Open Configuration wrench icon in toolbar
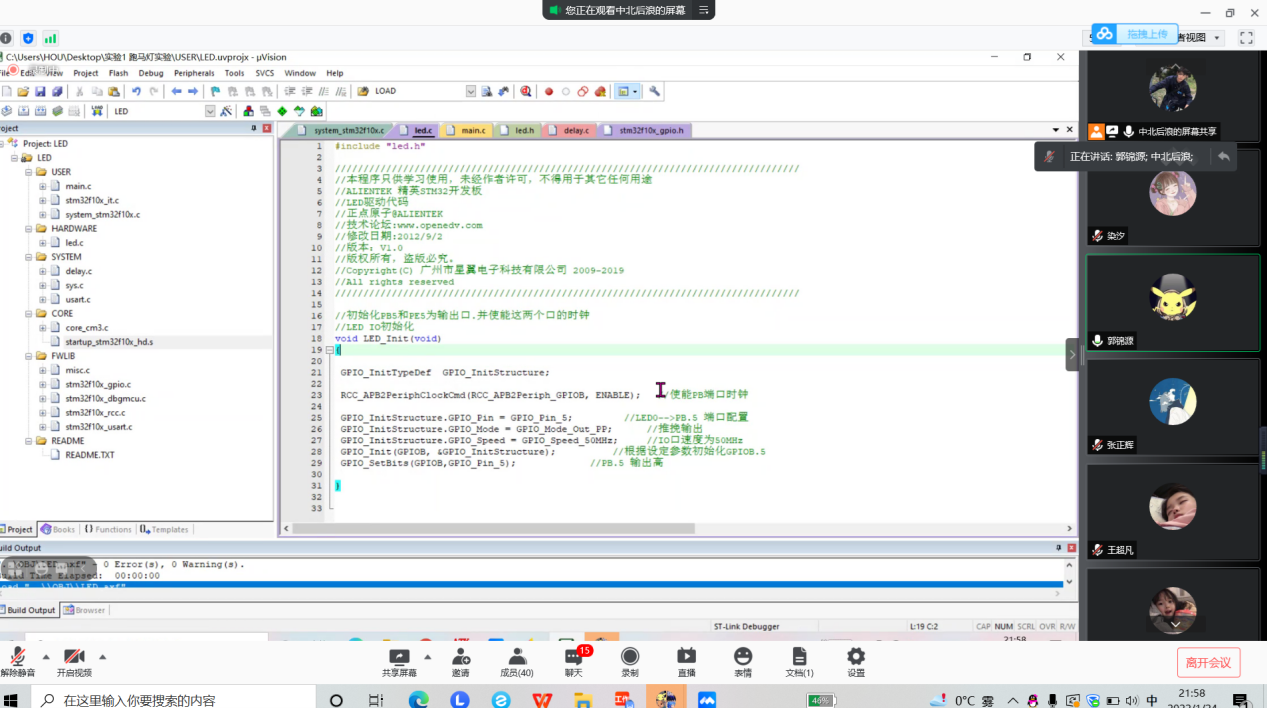The height and width of the screenshot is (708, 1267). (x=655, y=91)
